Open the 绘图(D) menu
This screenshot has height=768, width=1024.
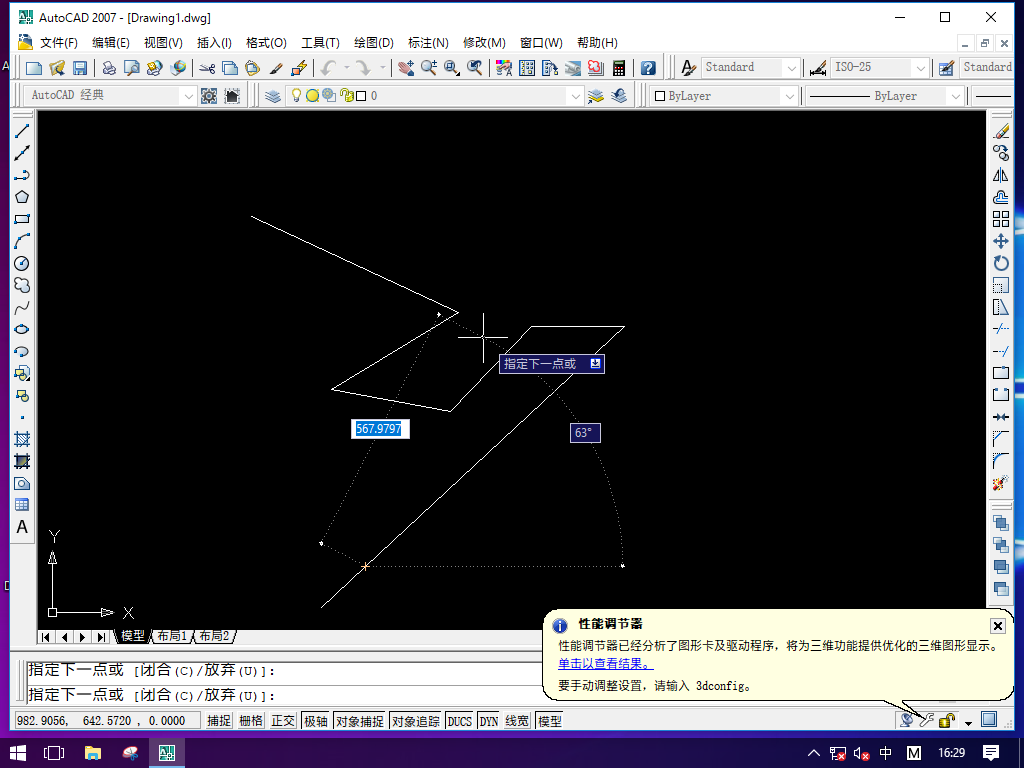point(373,43)
